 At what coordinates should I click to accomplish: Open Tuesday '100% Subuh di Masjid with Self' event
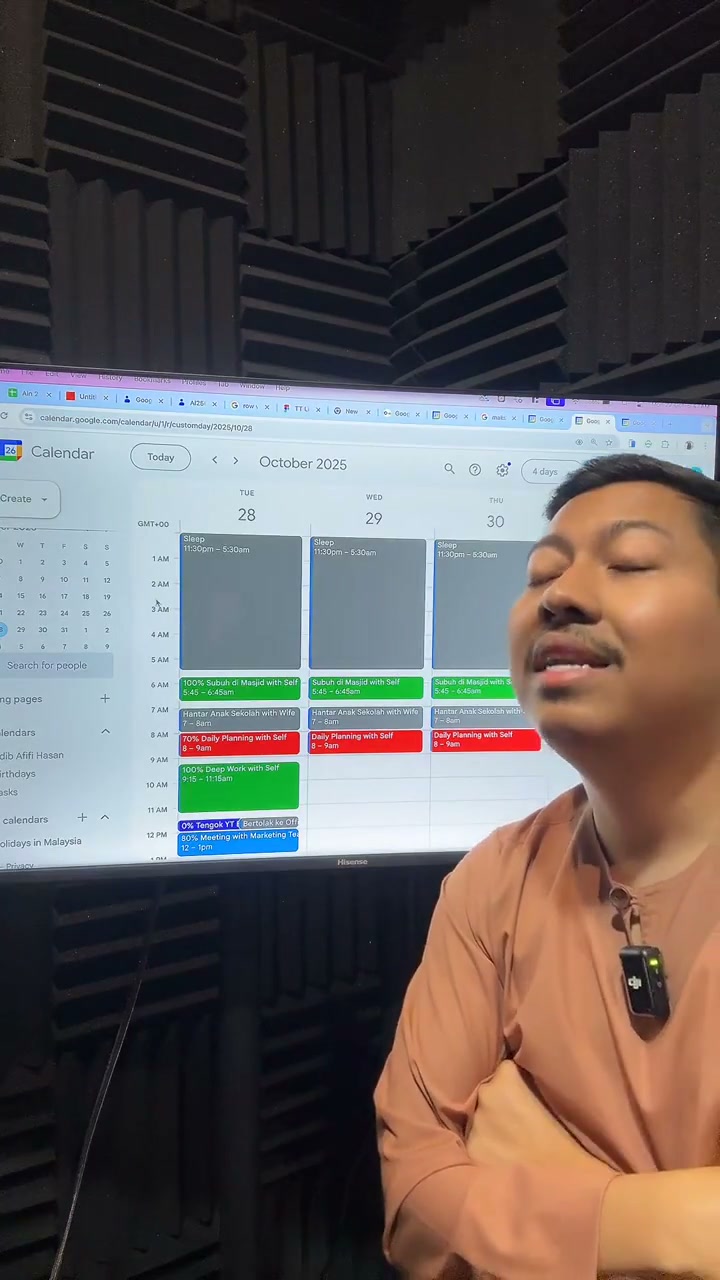[239, 687]
